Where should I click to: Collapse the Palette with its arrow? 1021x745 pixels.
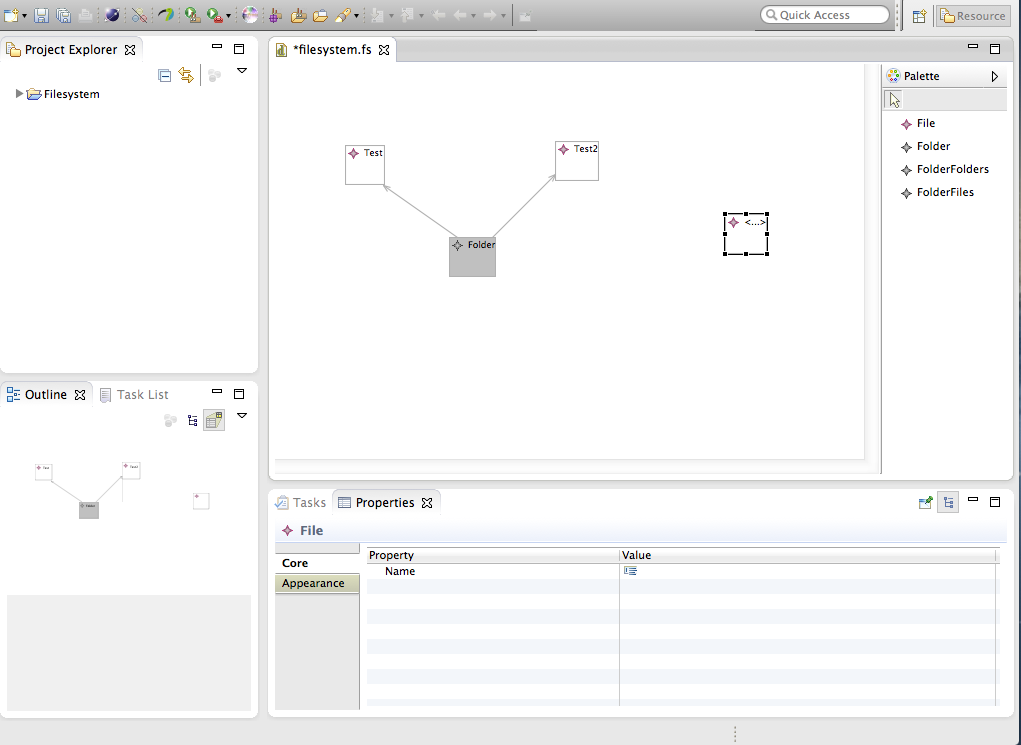pyautogui.click(x=994, y=76)
